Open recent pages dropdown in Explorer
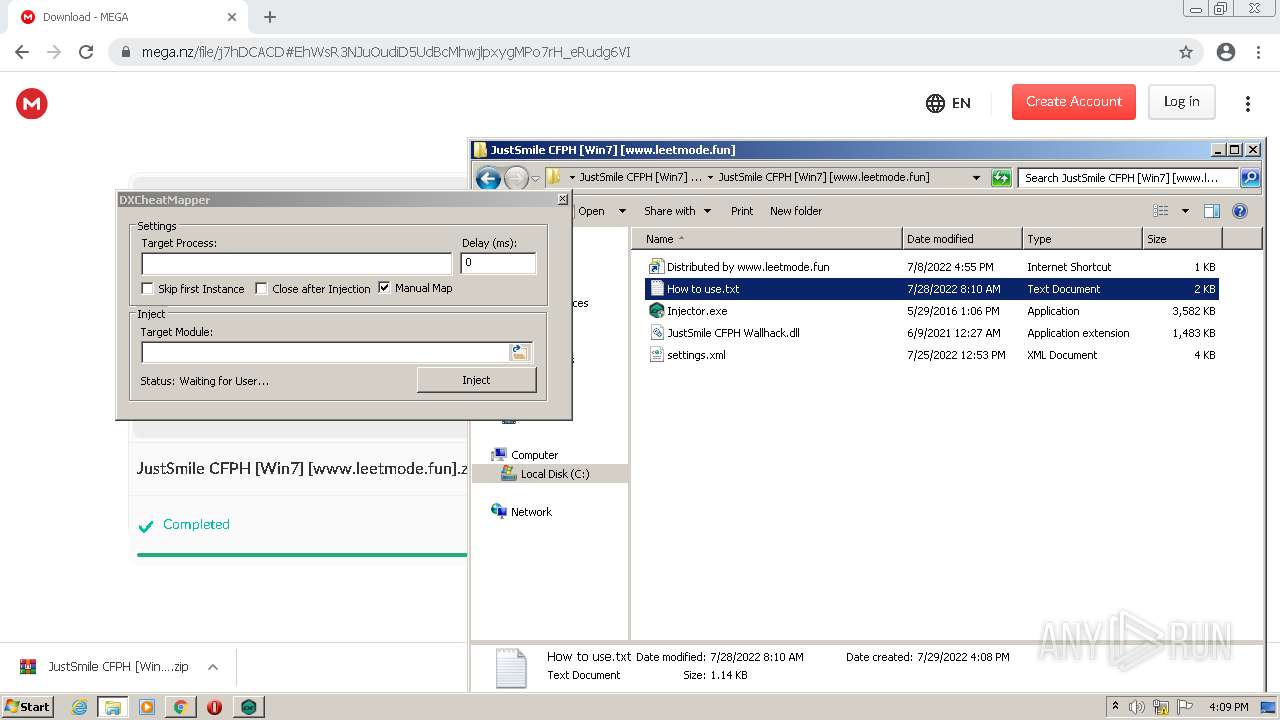1280x720 pixels. coord(536,178)
